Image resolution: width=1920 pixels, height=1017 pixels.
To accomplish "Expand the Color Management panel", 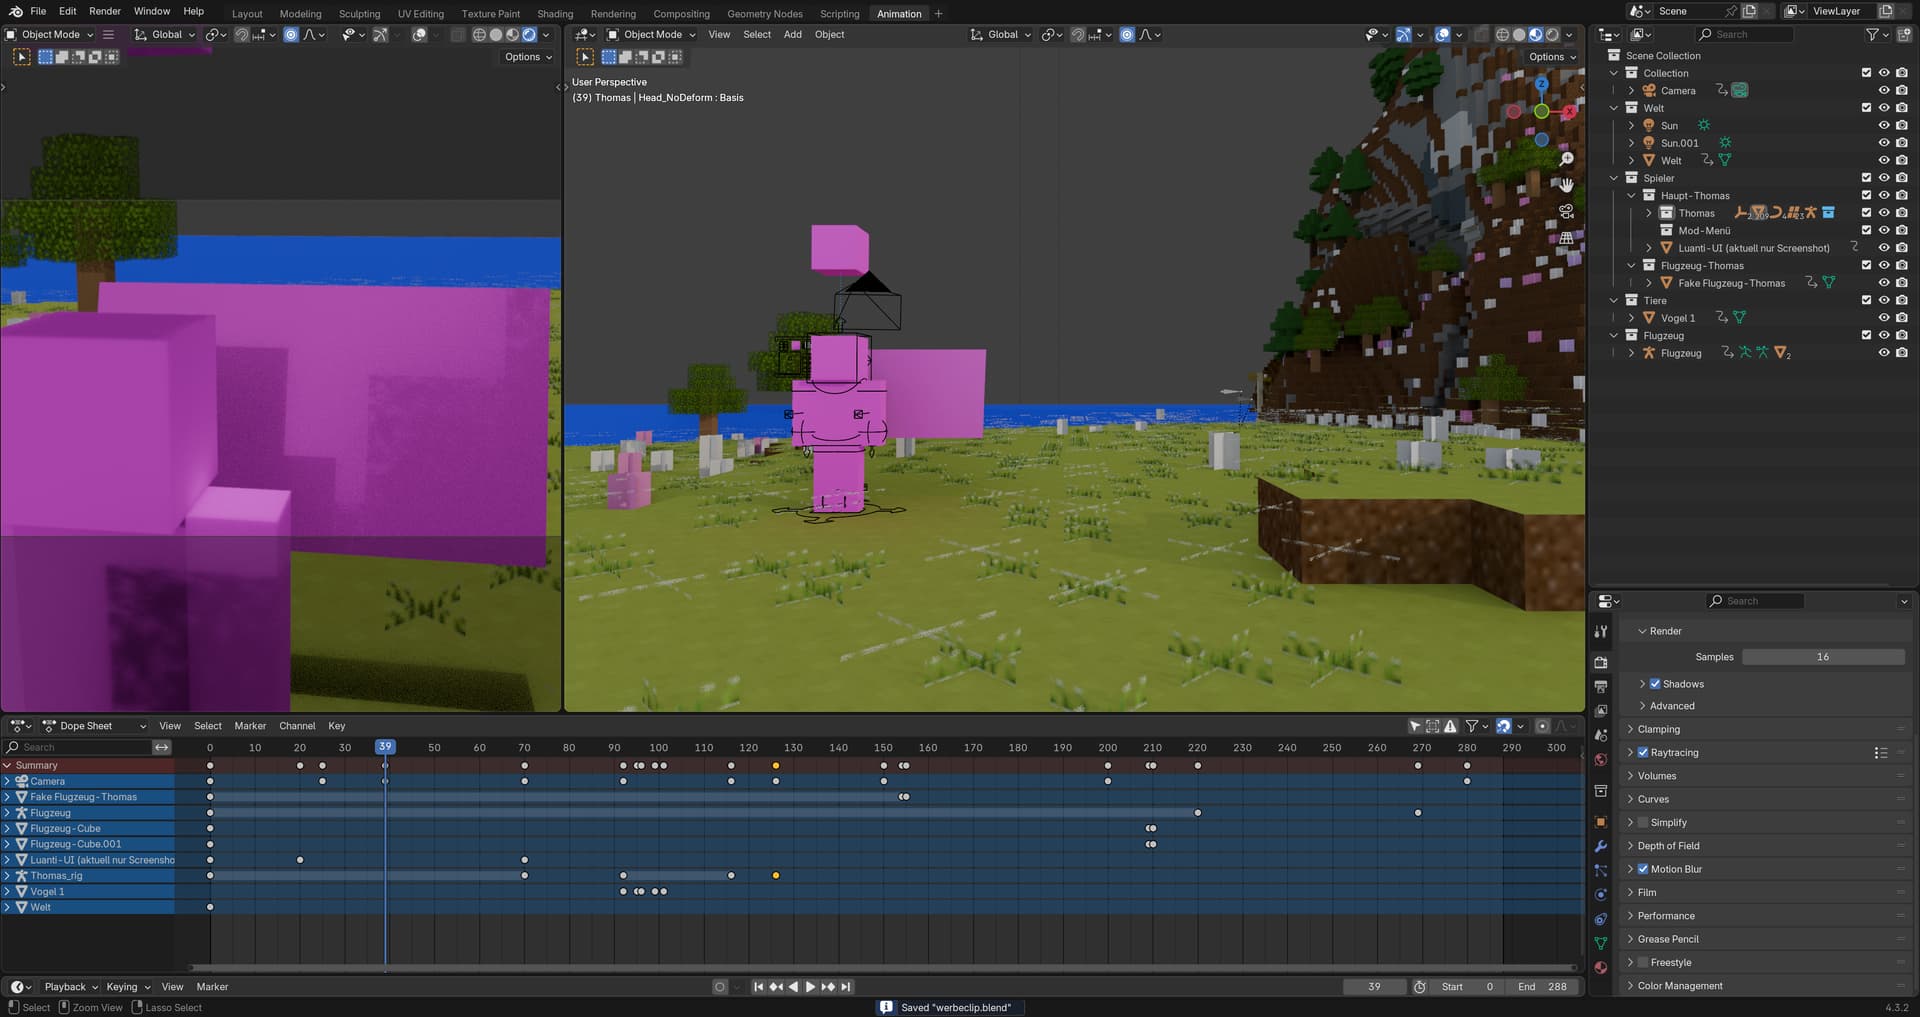I will 1679,986.
